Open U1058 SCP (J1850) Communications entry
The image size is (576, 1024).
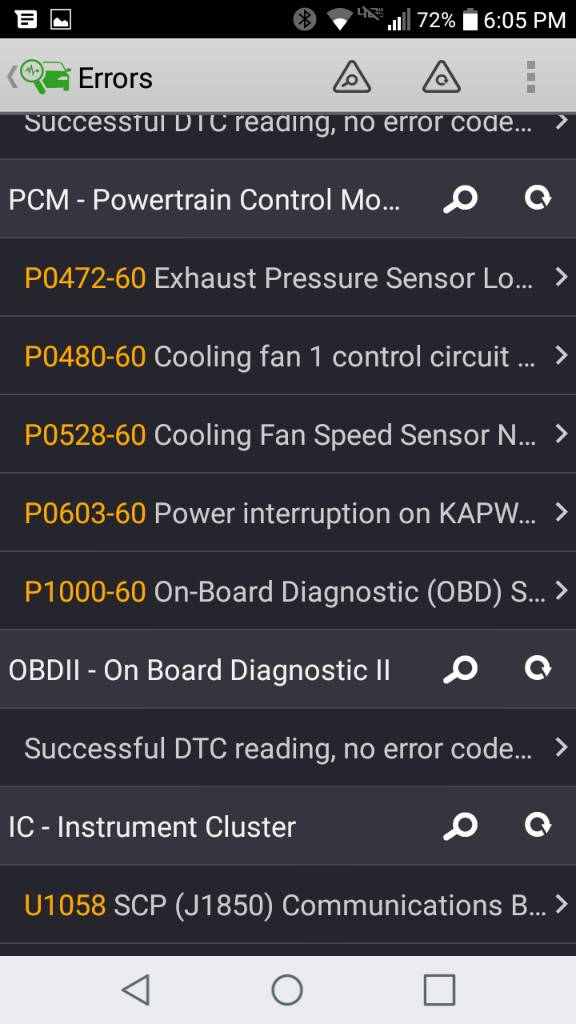288,904
